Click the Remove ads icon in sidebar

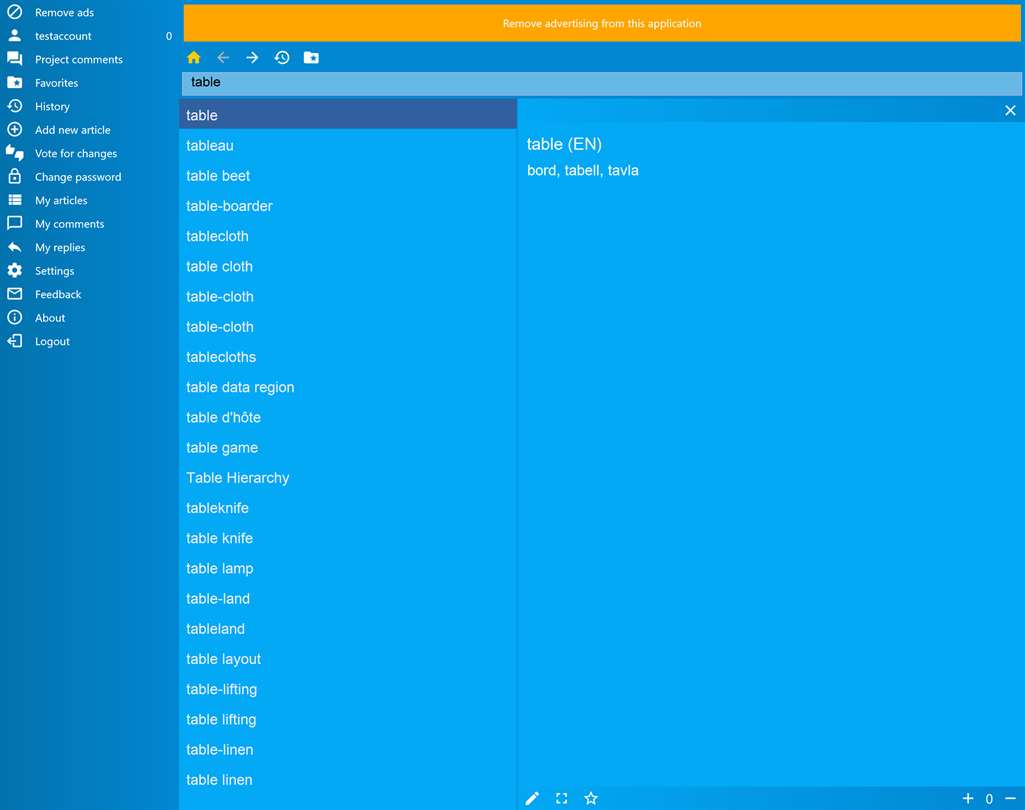point(14,12)
